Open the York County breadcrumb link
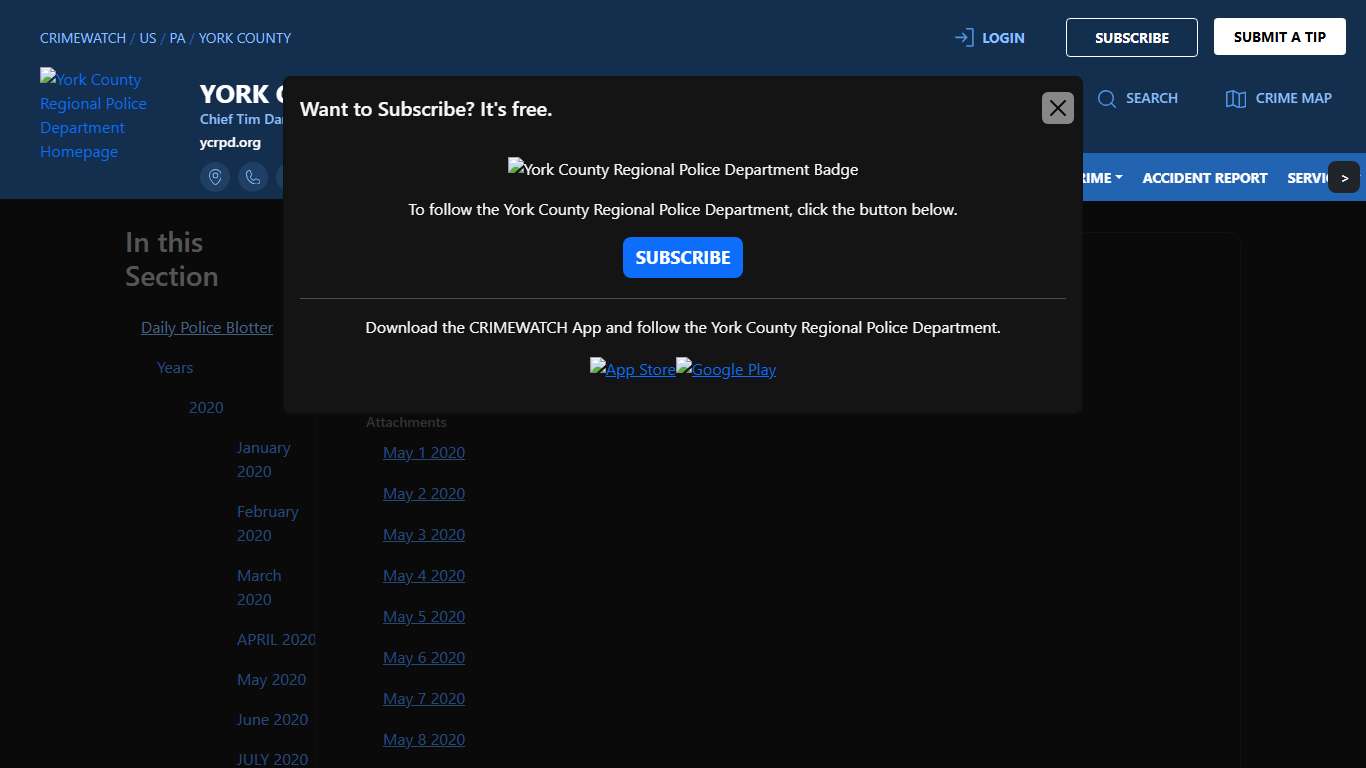This screenshot has width=1366, height=768. pos(245,38)
